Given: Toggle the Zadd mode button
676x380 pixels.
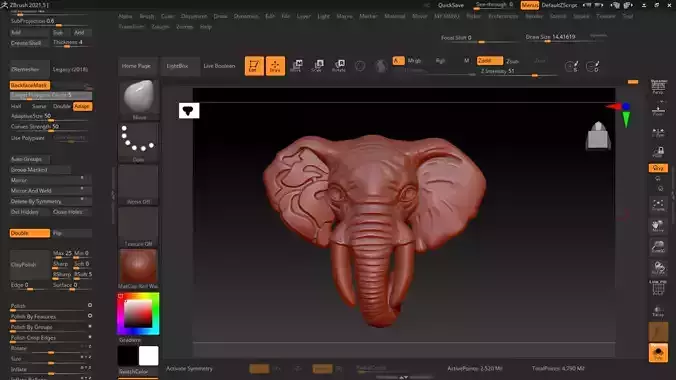Looking at the screenshot, I should 490,61.
